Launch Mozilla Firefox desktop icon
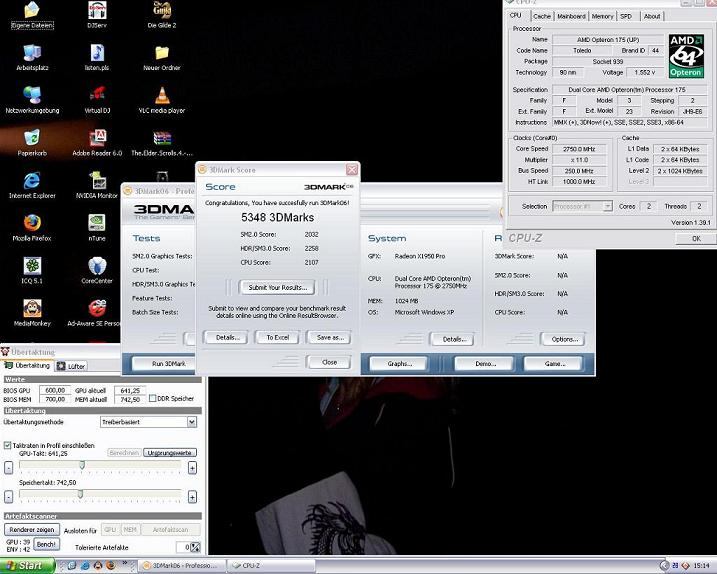Viewport: 717px width, 574px height. coord(32,228)
